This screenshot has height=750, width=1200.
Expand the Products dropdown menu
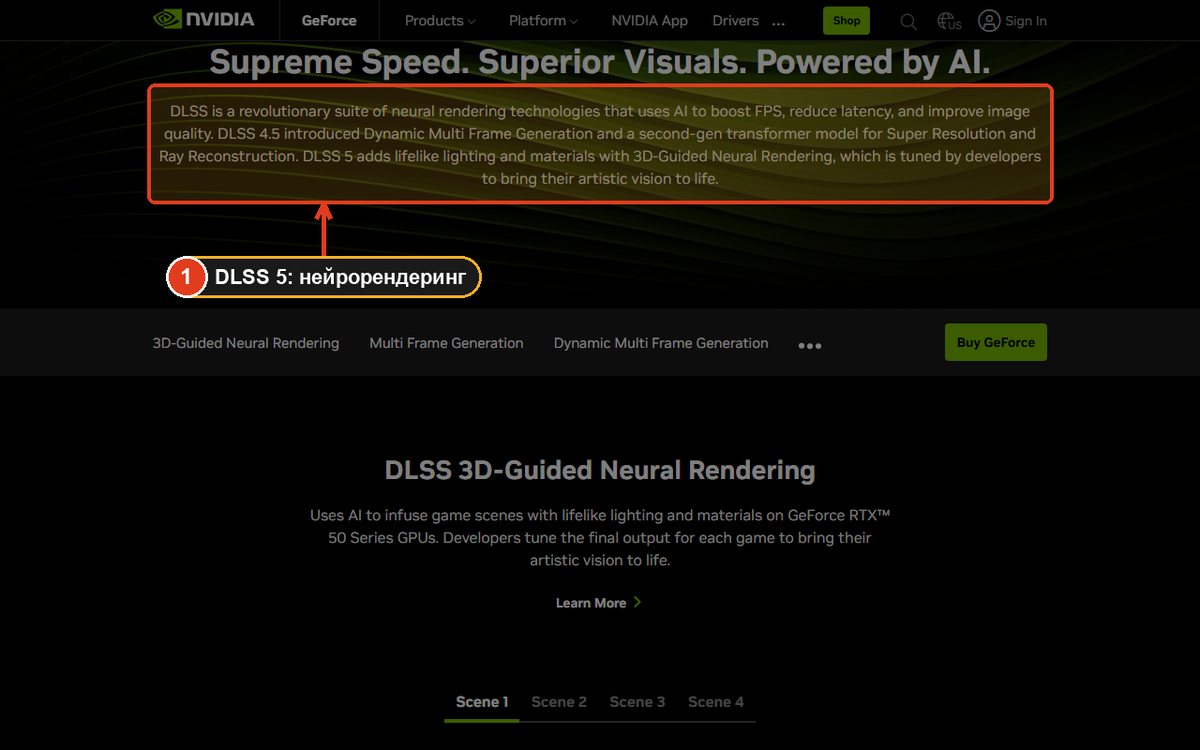coord(440,21)
